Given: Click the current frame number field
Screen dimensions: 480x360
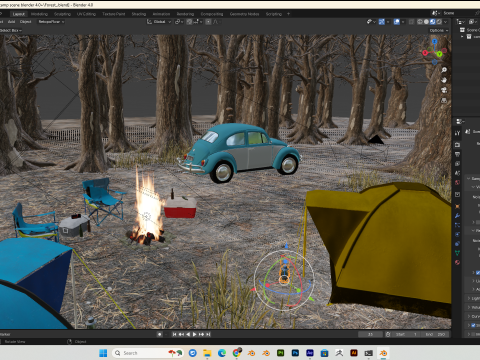Looking at the screenshot, I should 370,334.
